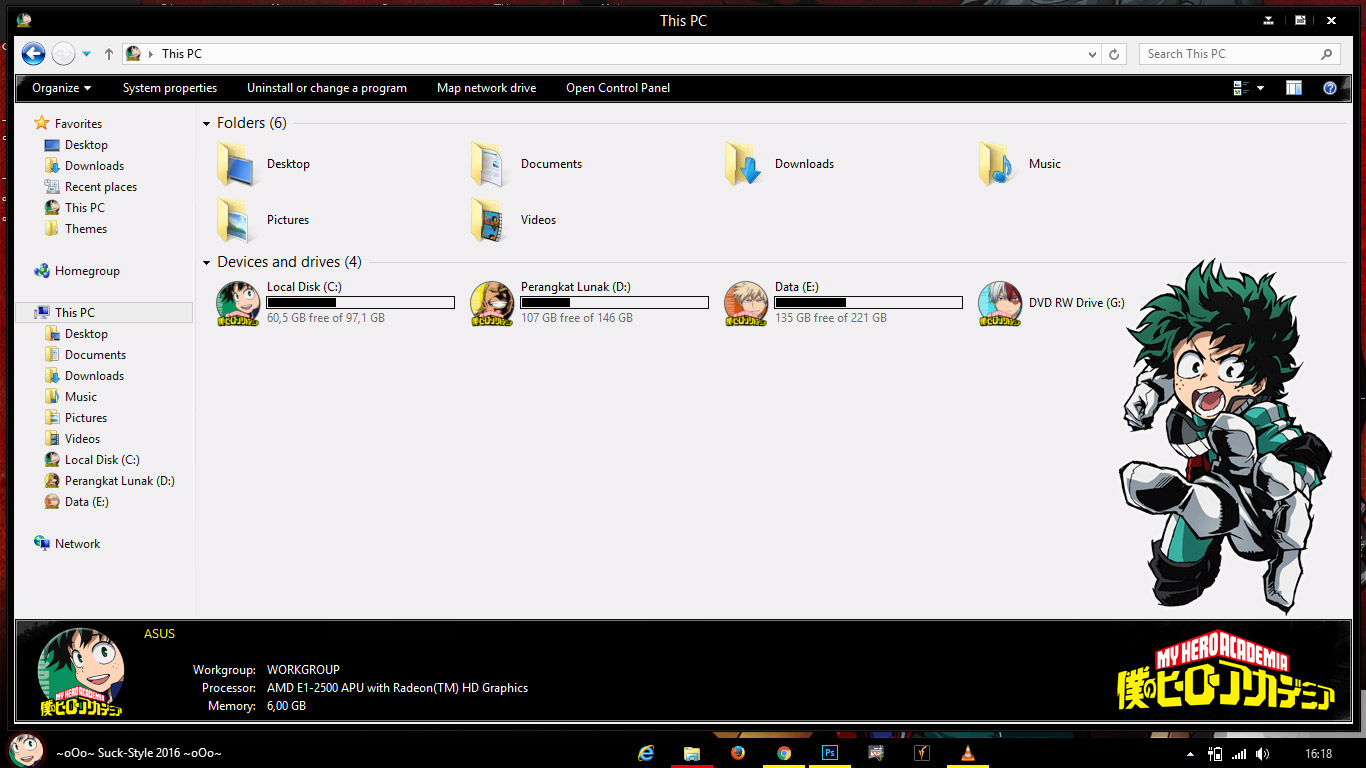
Task: Click the volume speaker tray icon
Action: click(x=1263, y=754)
